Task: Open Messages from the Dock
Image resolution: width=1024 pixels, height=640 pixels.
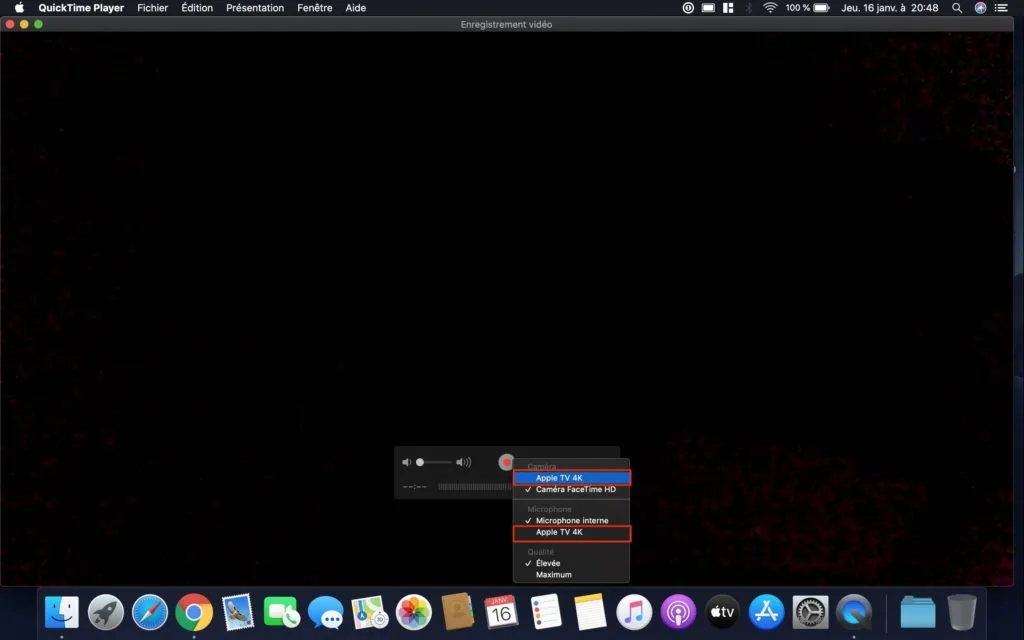Action: click(x=326, y=613)
